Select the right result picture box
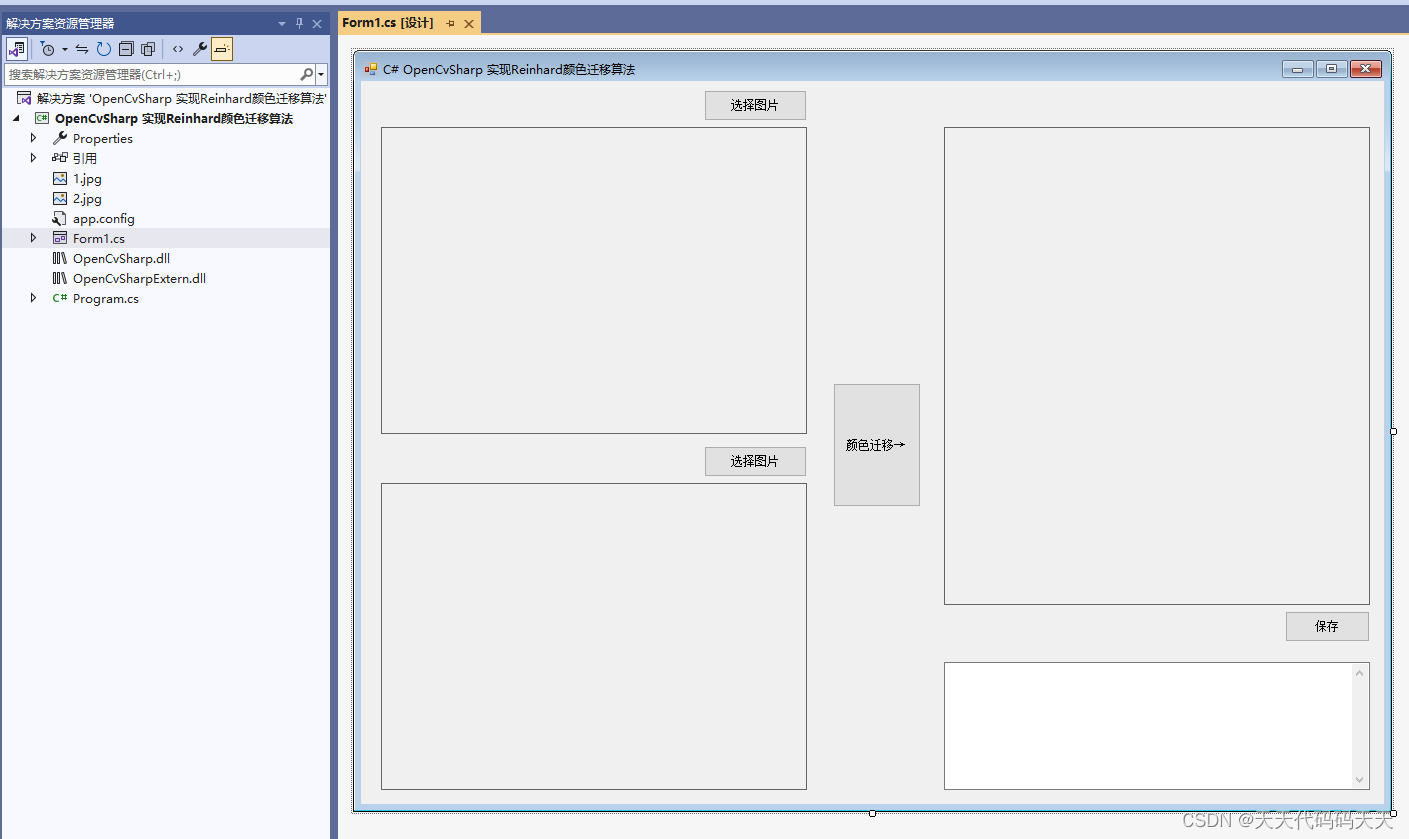This screenshot has height=839, width=1409. point(1157,366)
